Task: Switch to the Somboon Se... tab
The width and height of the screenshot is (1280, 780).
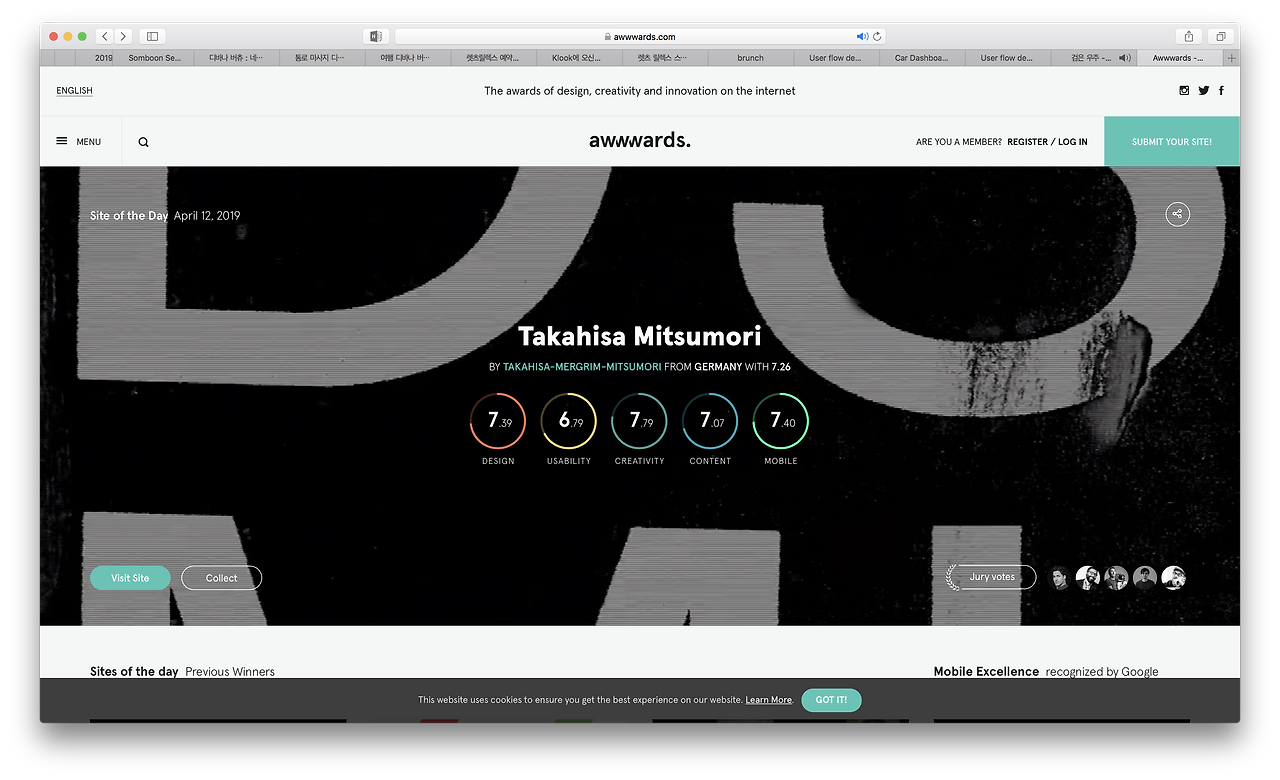Action: pos(154,58)
